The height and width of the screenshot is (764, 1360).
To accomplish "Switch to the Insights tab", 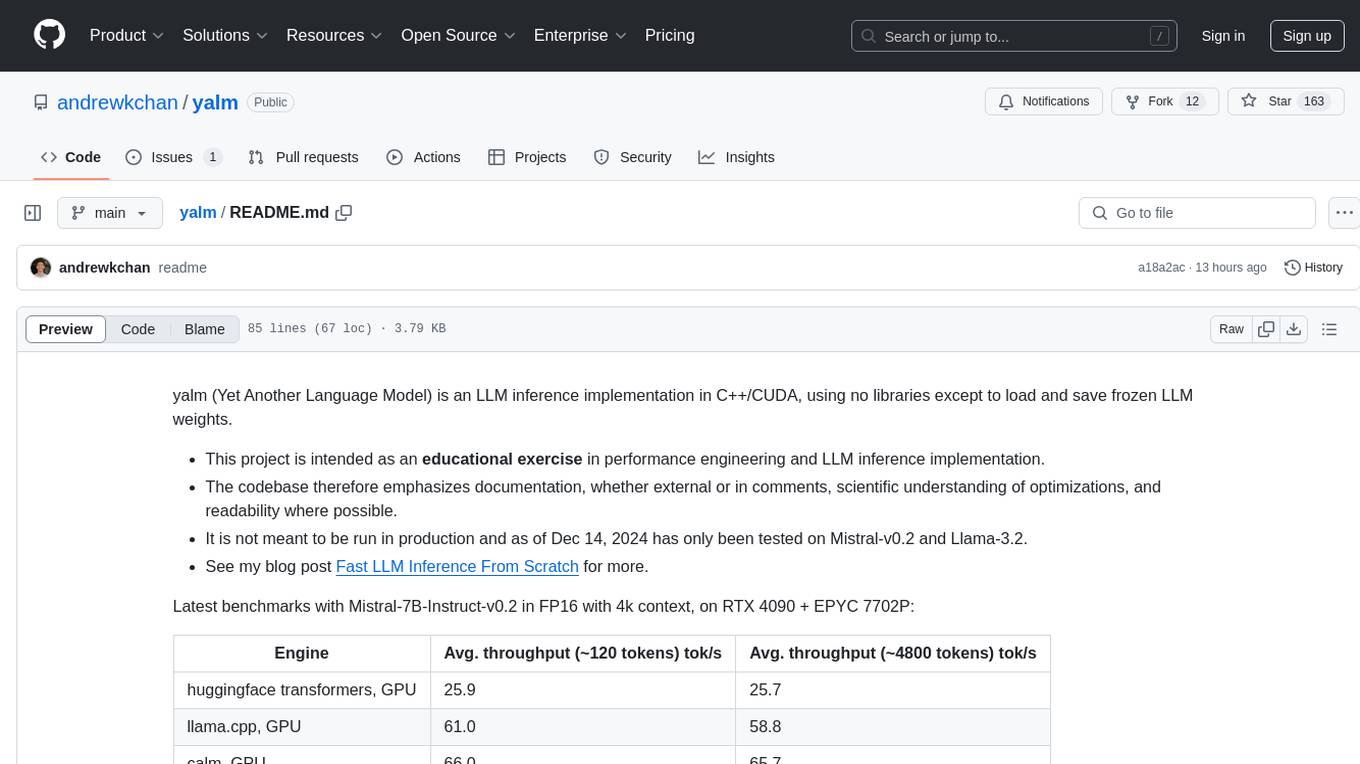I will click(736, 157).
